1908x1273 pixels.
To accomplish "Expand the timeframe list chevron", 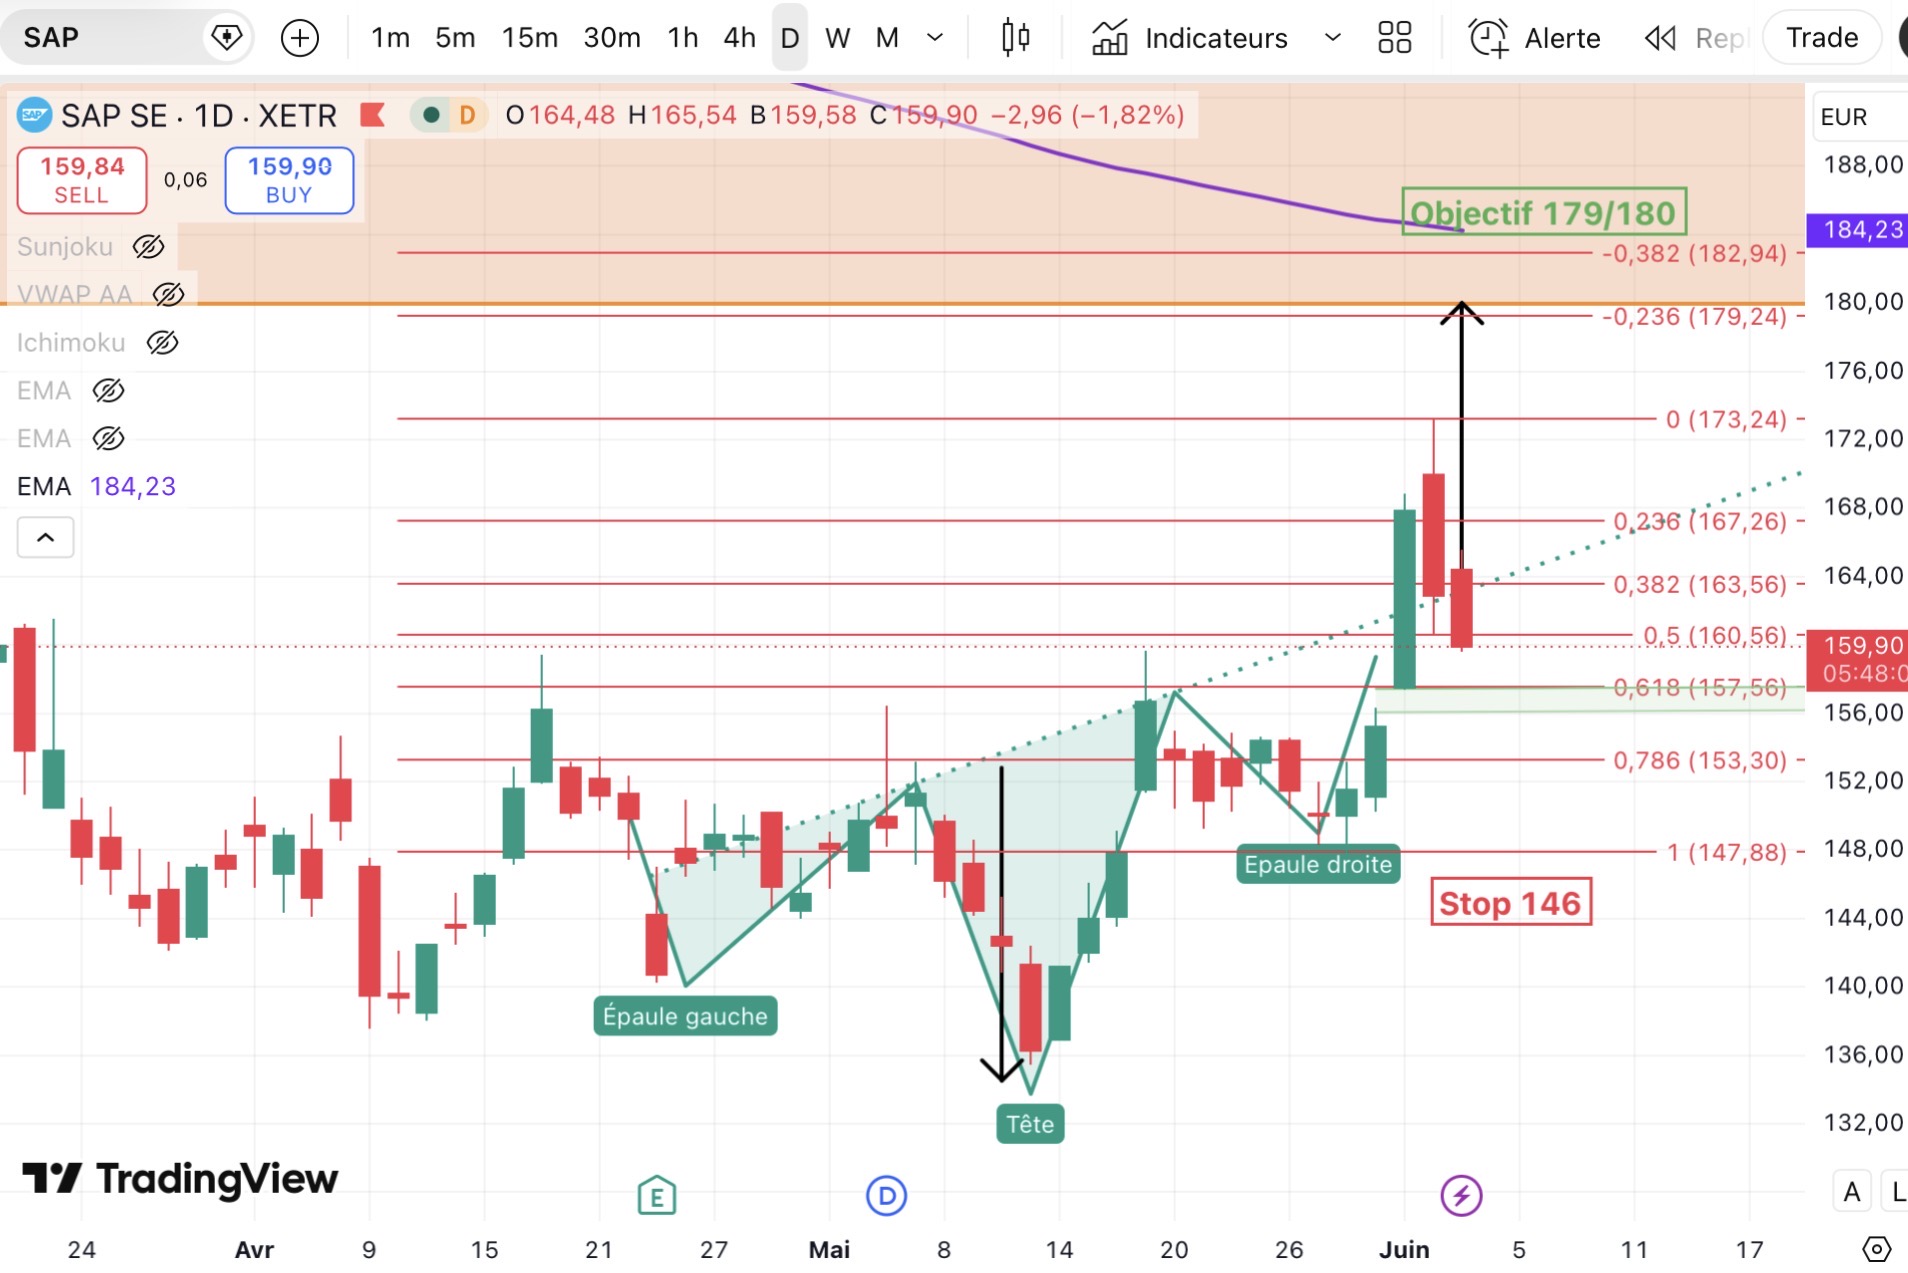I will tap(935, 38).
